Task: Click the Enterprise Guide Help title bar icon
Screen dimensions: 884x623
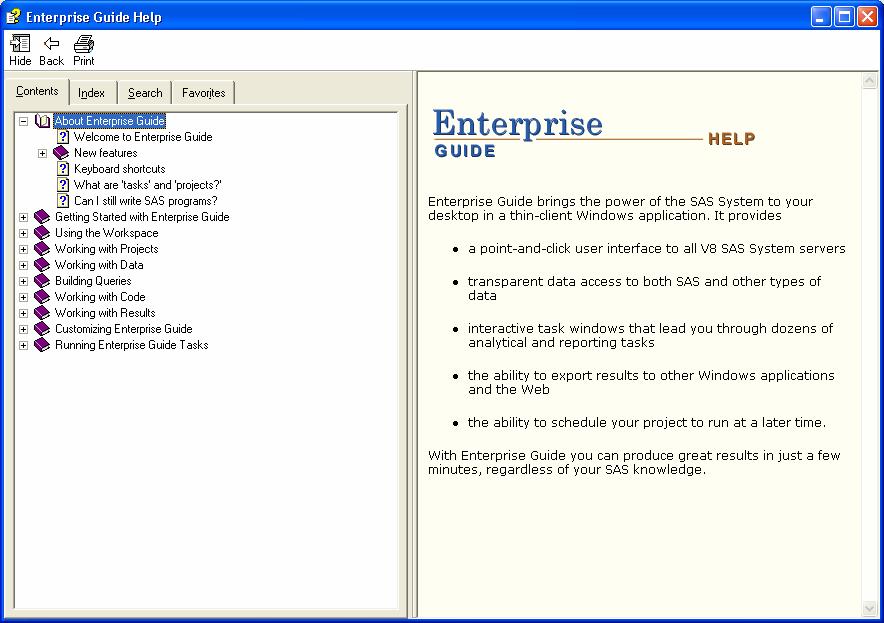Action: pyautogui.click(x=13, y=16)
